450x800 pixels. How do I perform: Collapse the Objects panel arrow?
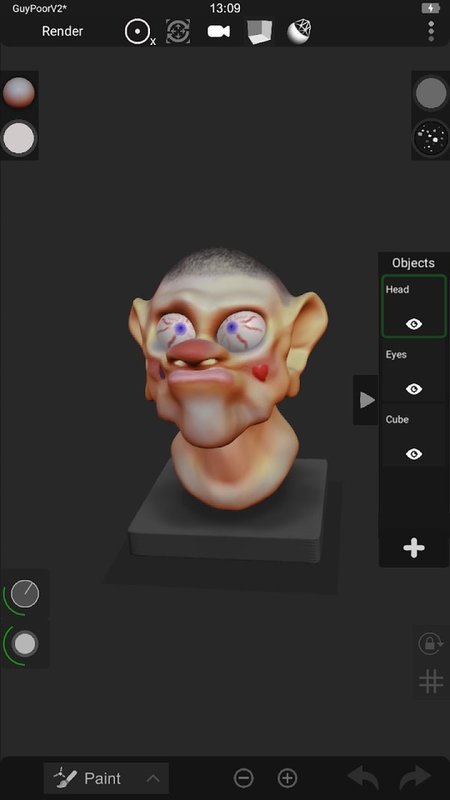(366, 400)
